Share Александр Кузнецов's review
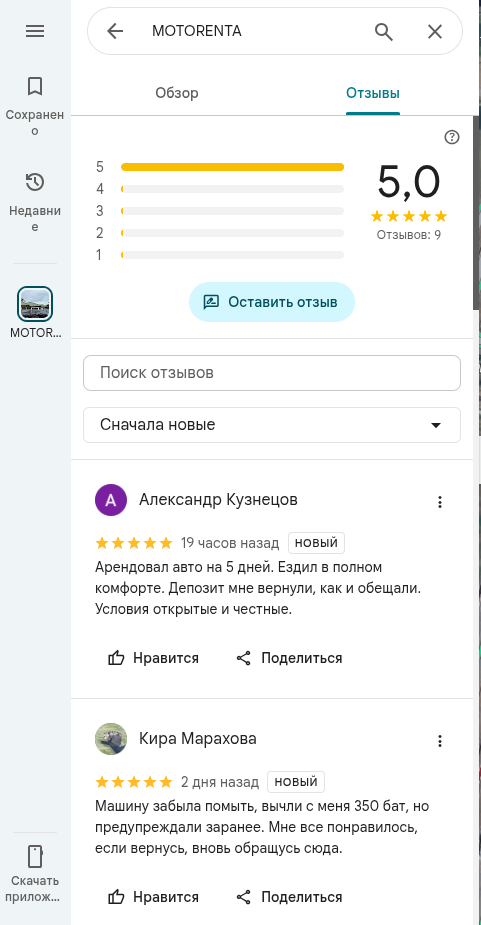The height and width of the screenshot is (925, 481). [x=289, y=658]
